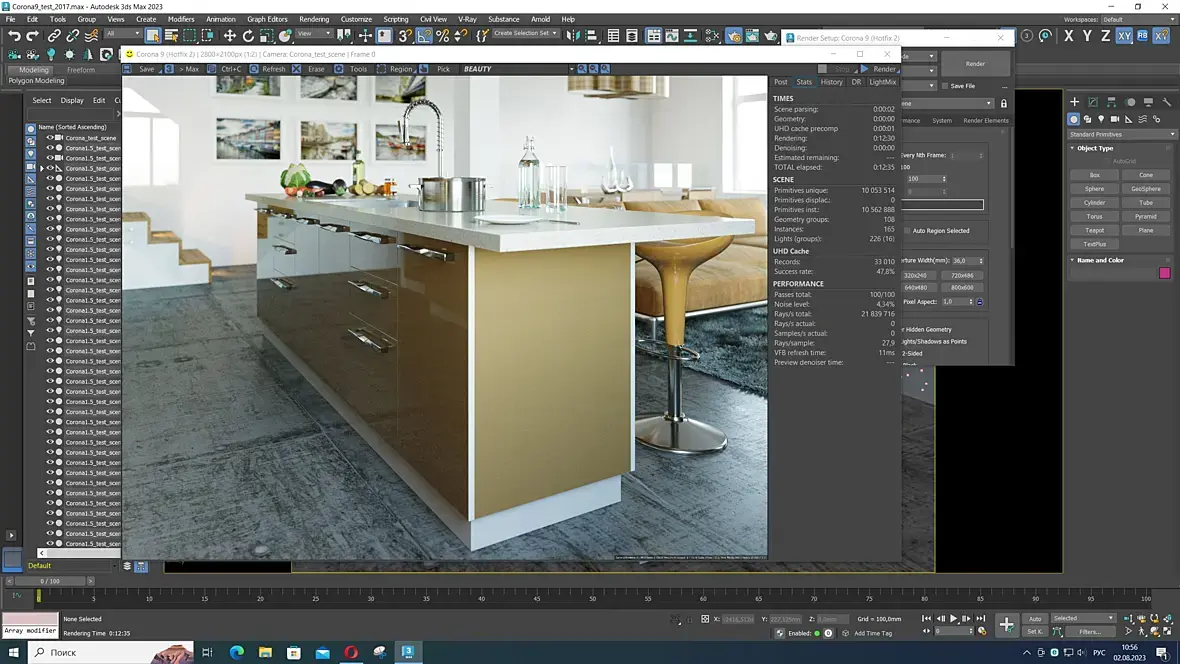This screenshot has height=664, width=1180.
Task: Open the Modify panel tab icon
Action: click(1093, 102)
